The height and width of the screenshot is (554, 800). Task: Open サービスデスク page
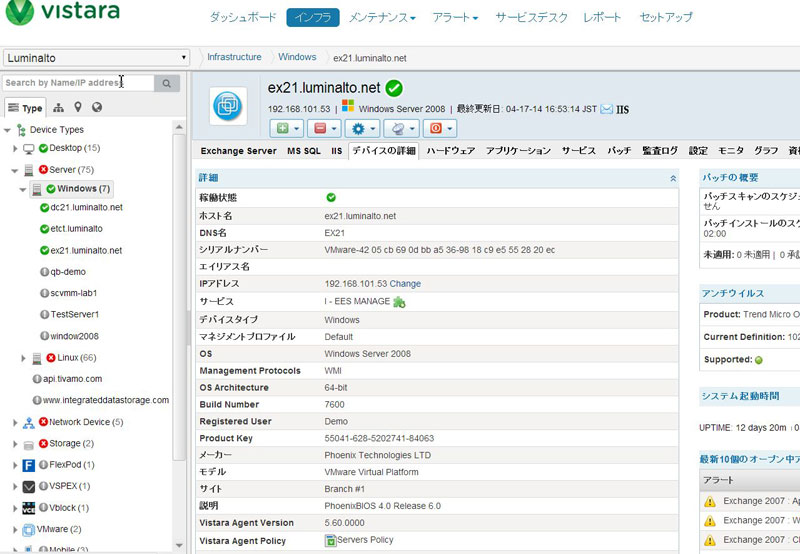tap(531, 17)
